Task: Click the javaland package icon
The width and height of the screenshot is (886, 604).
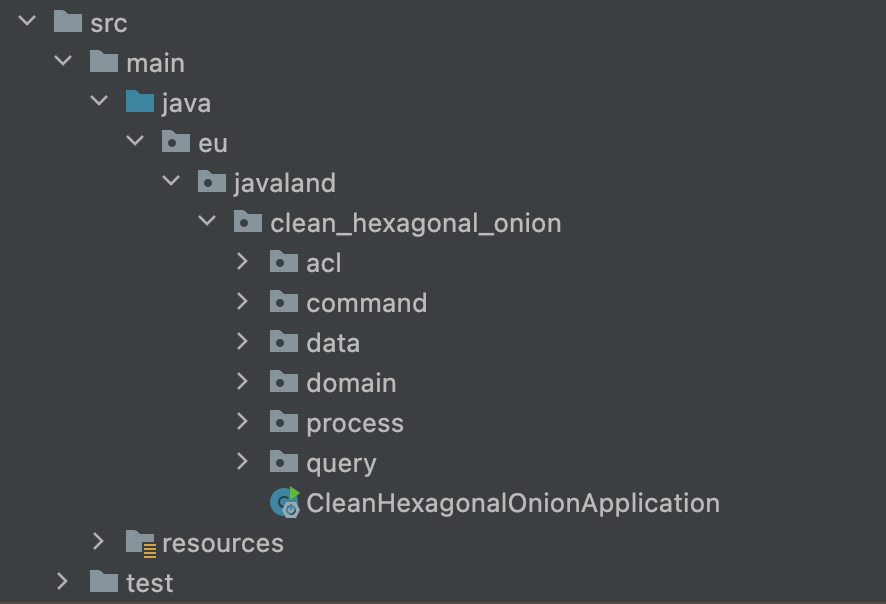Action: [212, 181]
